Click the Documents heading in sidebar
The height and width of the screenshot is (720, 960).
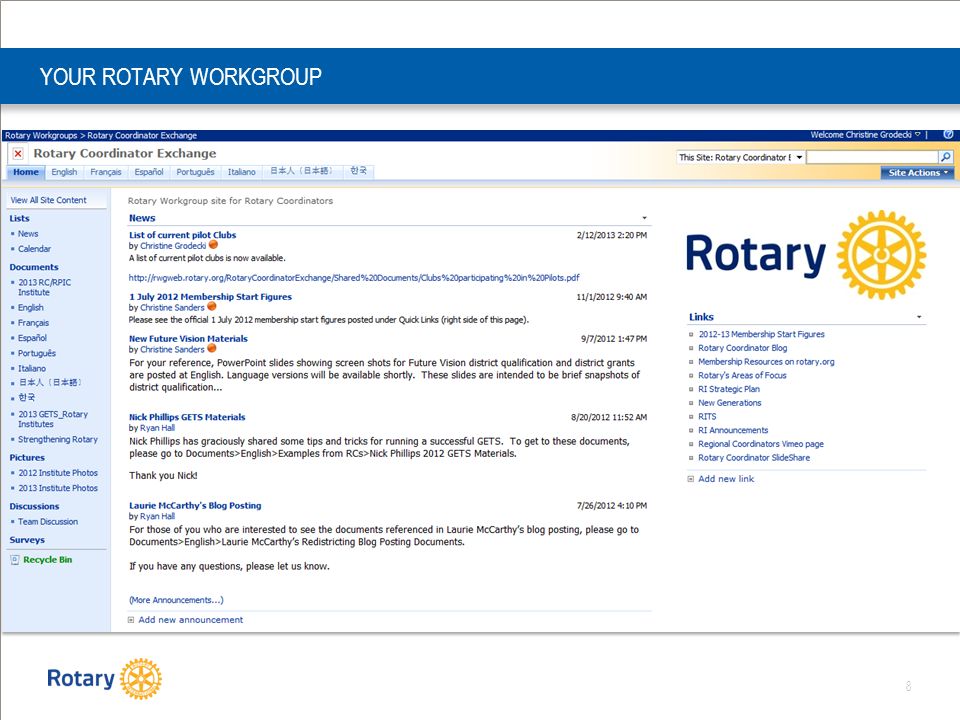point(34,267)
